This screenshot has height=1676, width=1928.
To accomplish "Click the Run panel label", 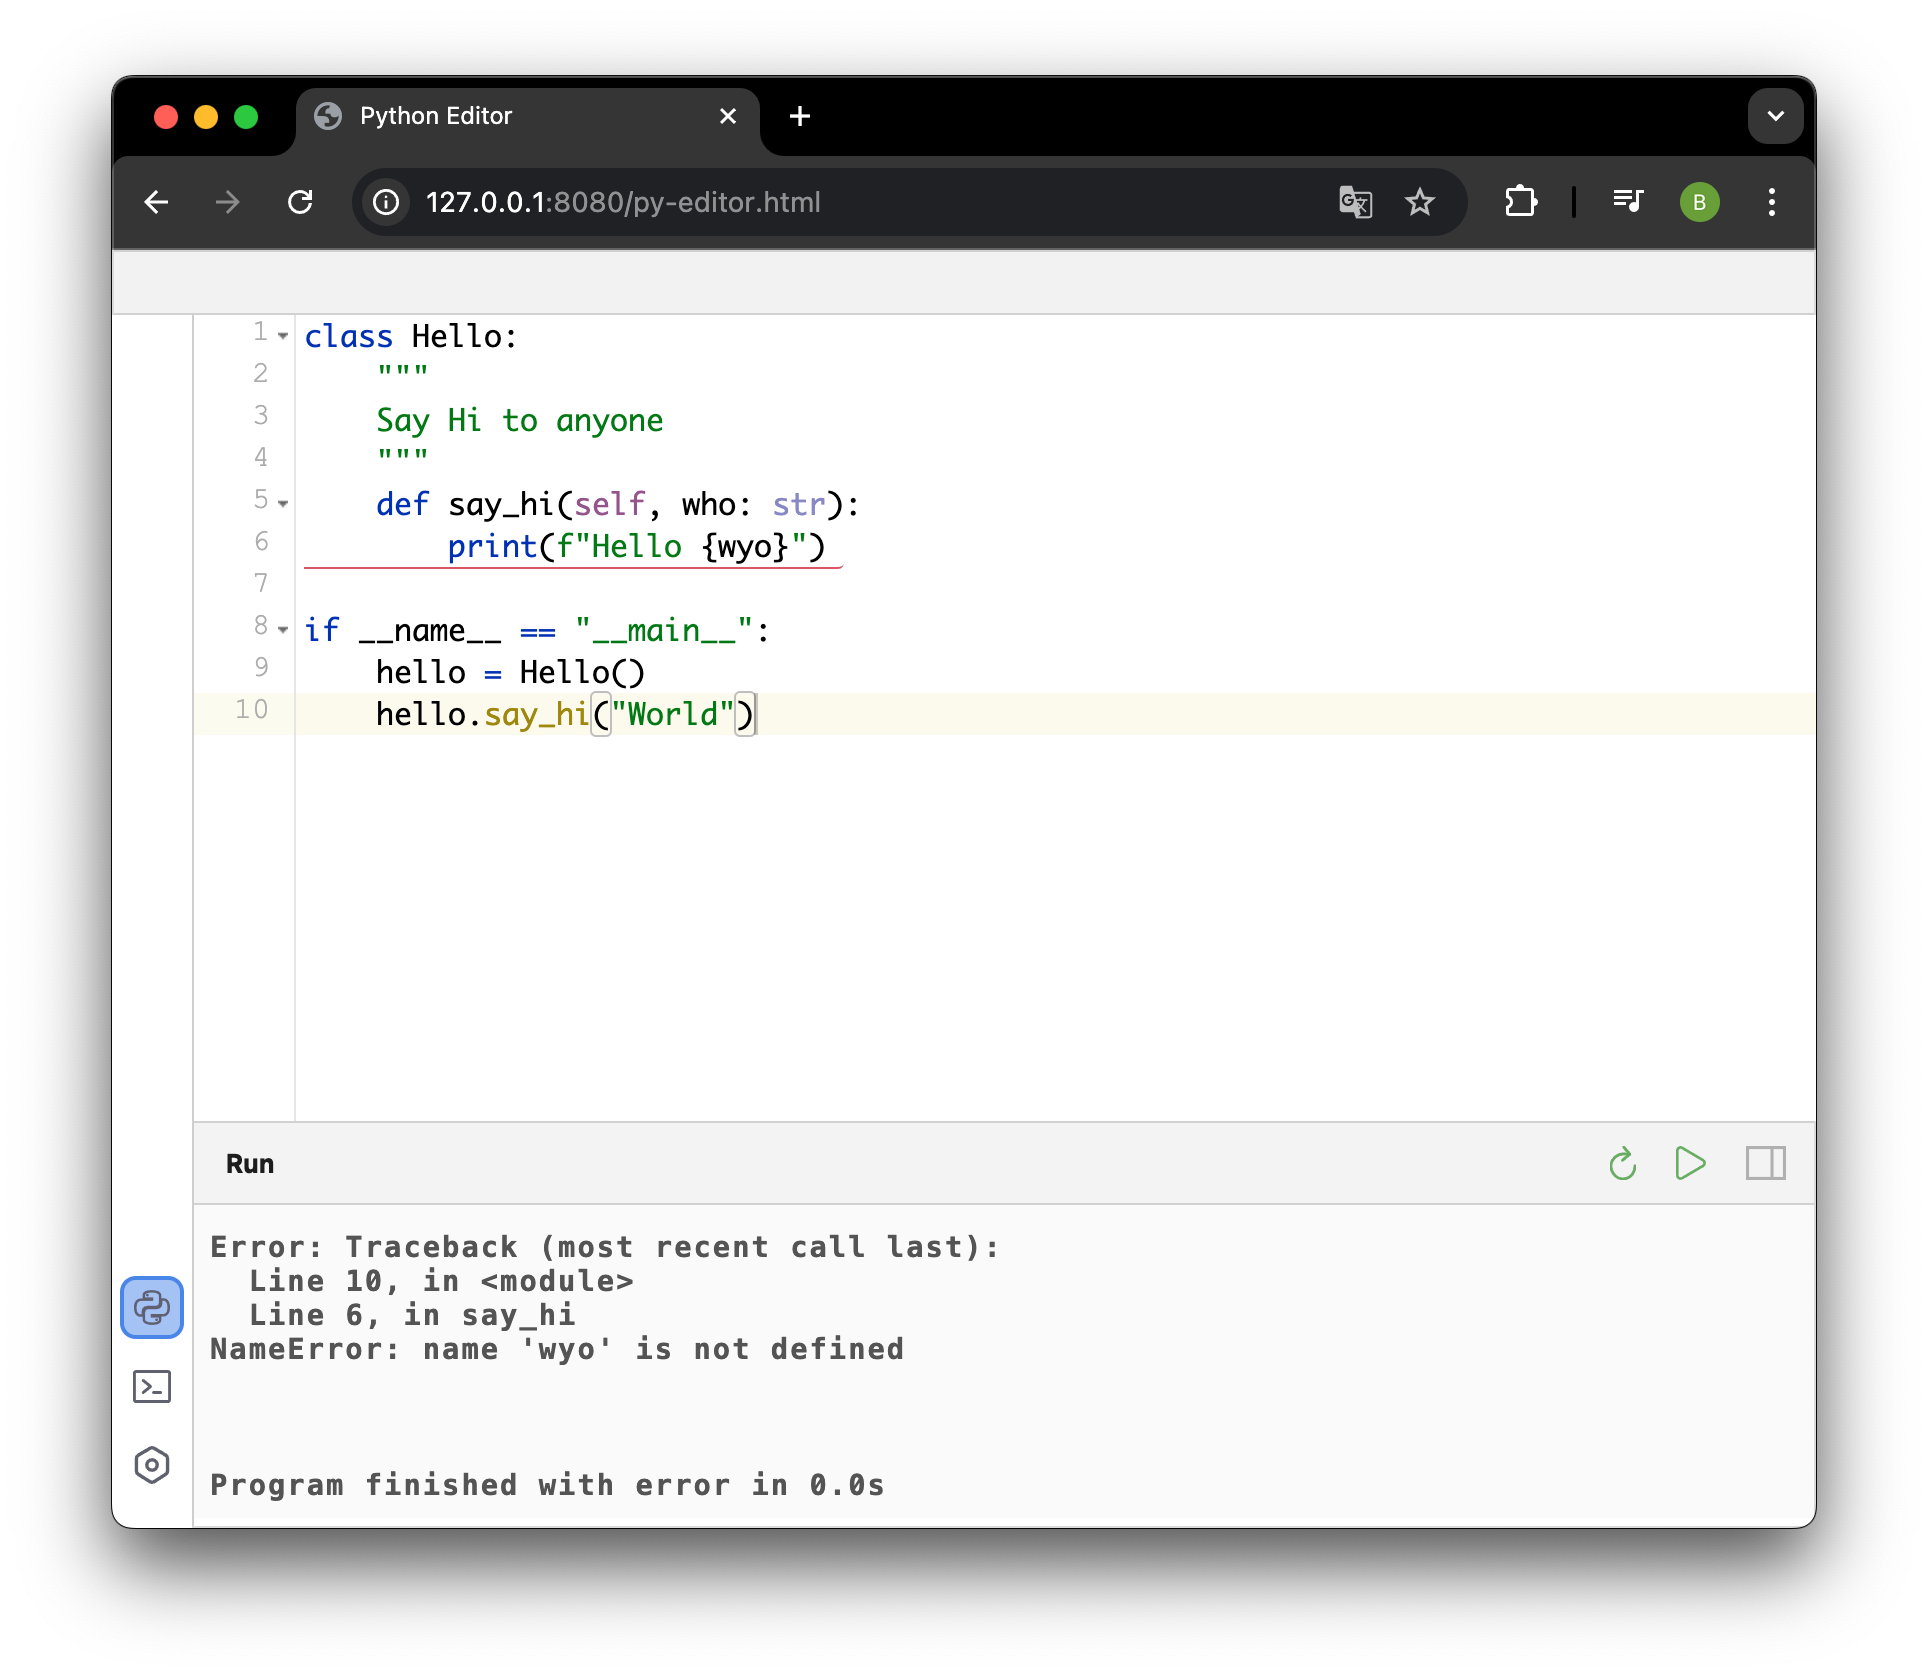I will coord(250,1163).
